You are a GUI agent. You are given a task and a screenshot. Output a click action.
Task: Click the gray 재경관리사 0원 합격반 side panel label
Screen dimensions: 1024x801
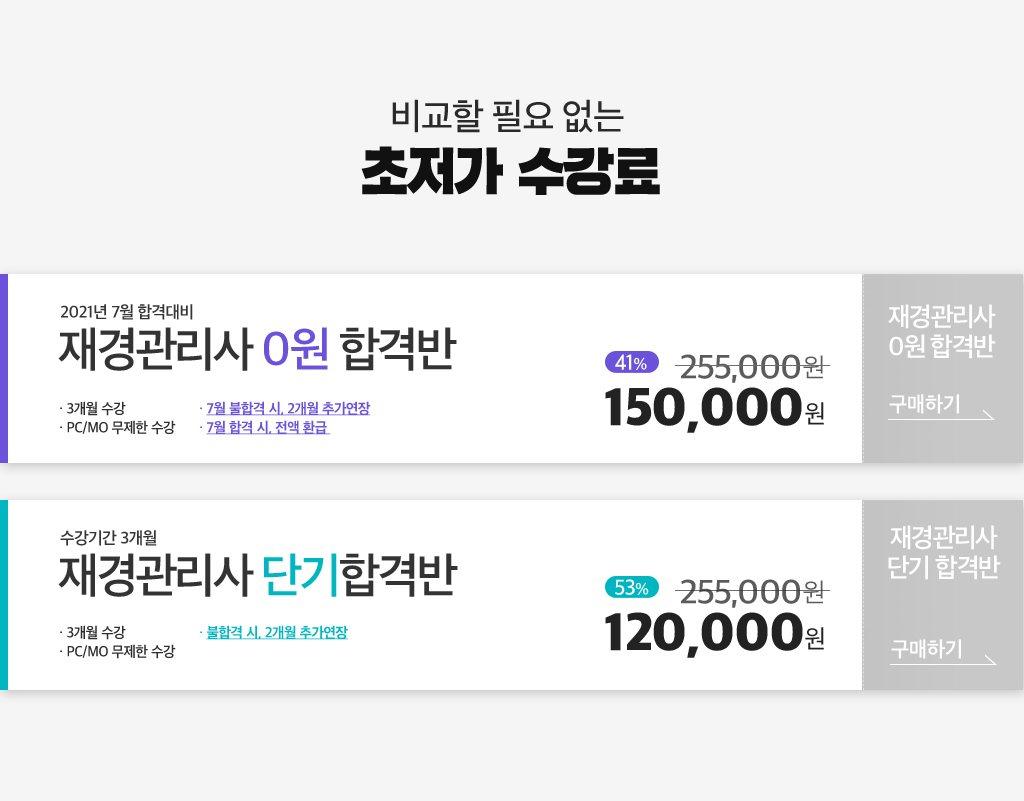941,331
